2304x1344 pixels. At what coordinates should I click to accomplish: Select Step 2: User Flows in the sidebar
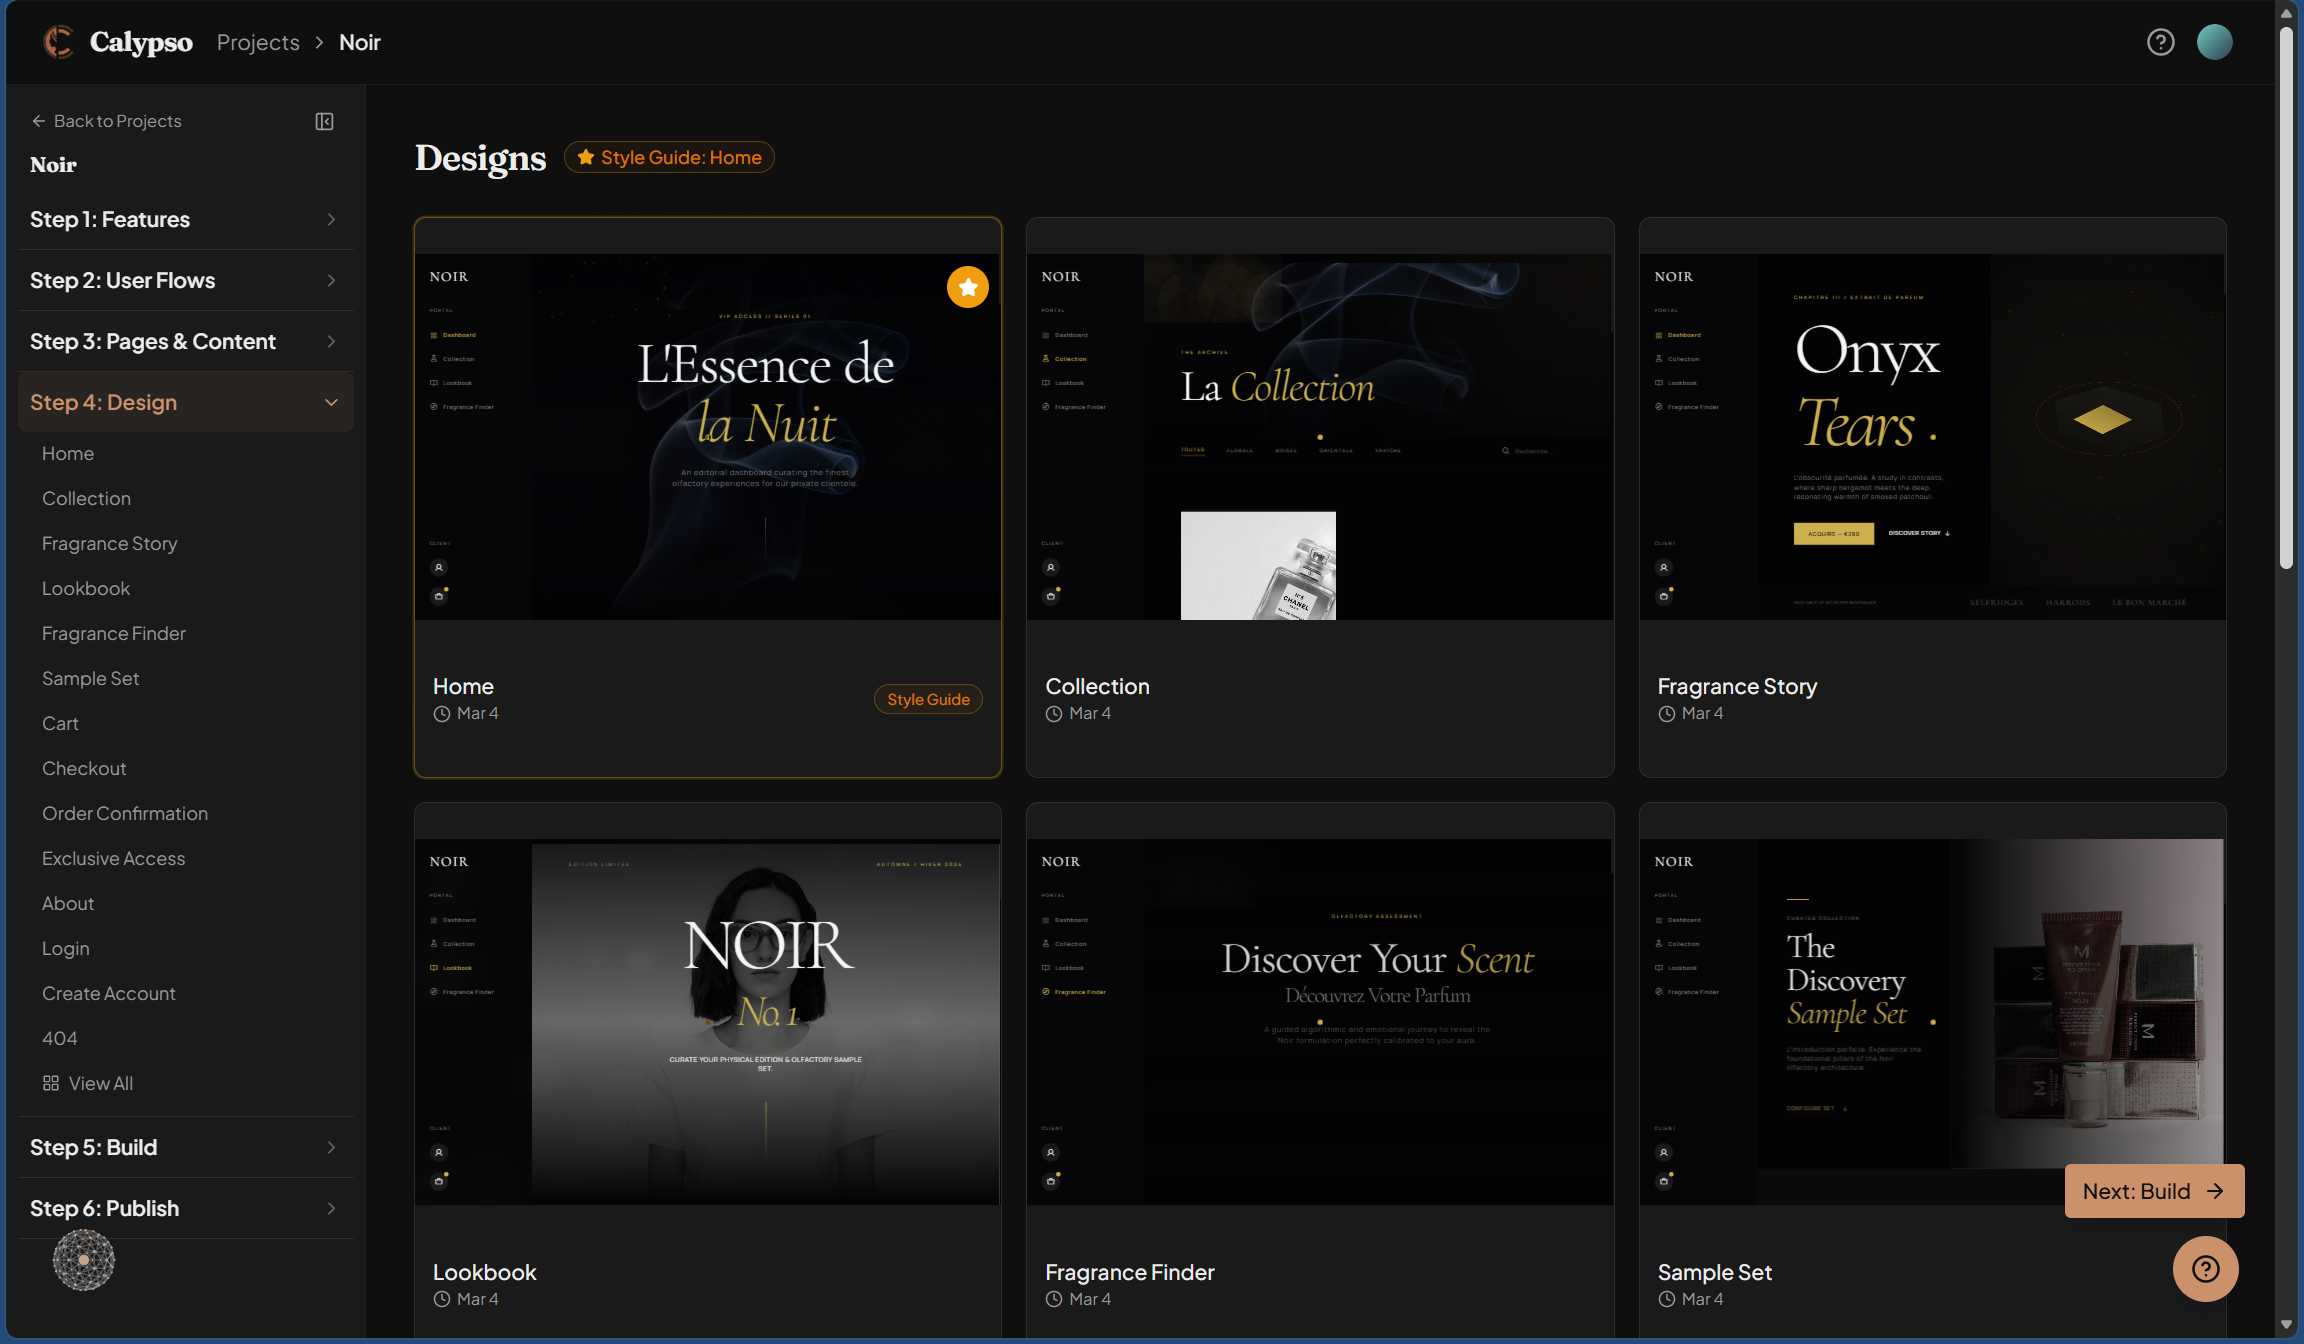click(x=186, y=280)
